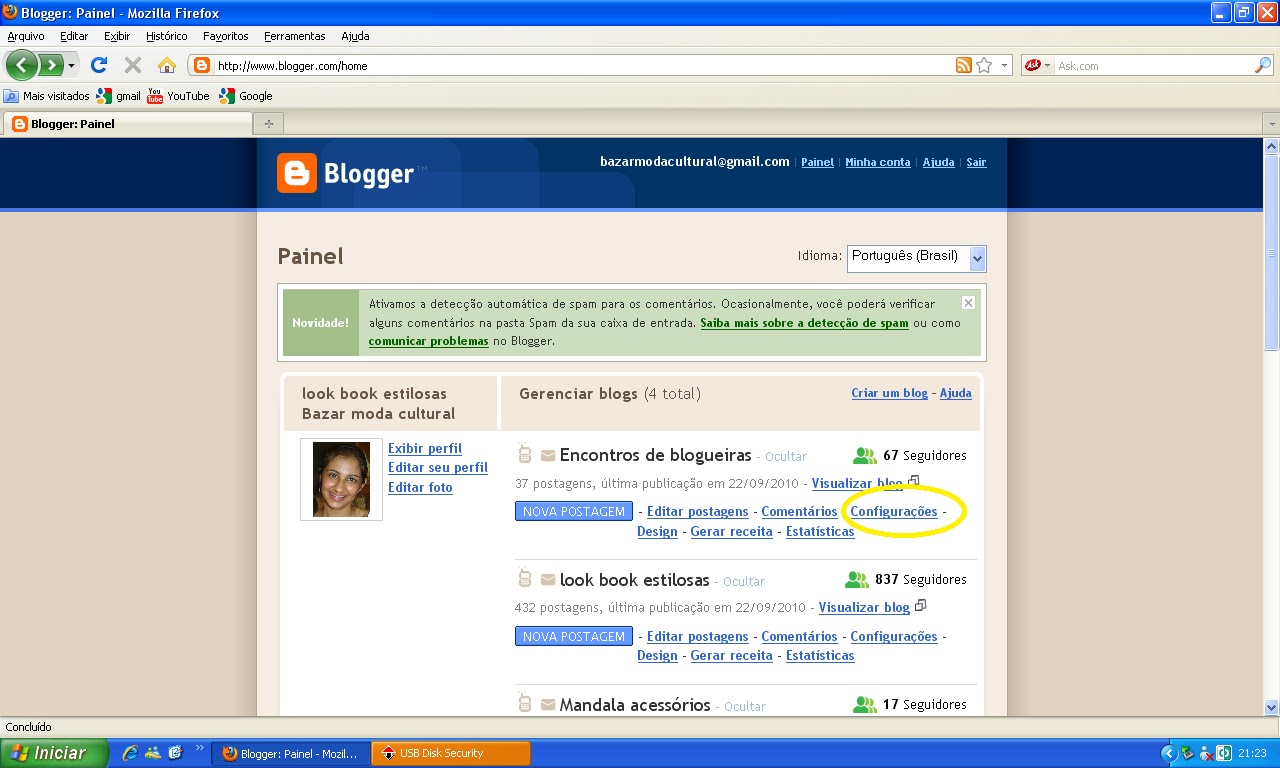Open the Idioma language dropdown
Viewport: 1280px width, 768px height.
(x=917, y=258)
